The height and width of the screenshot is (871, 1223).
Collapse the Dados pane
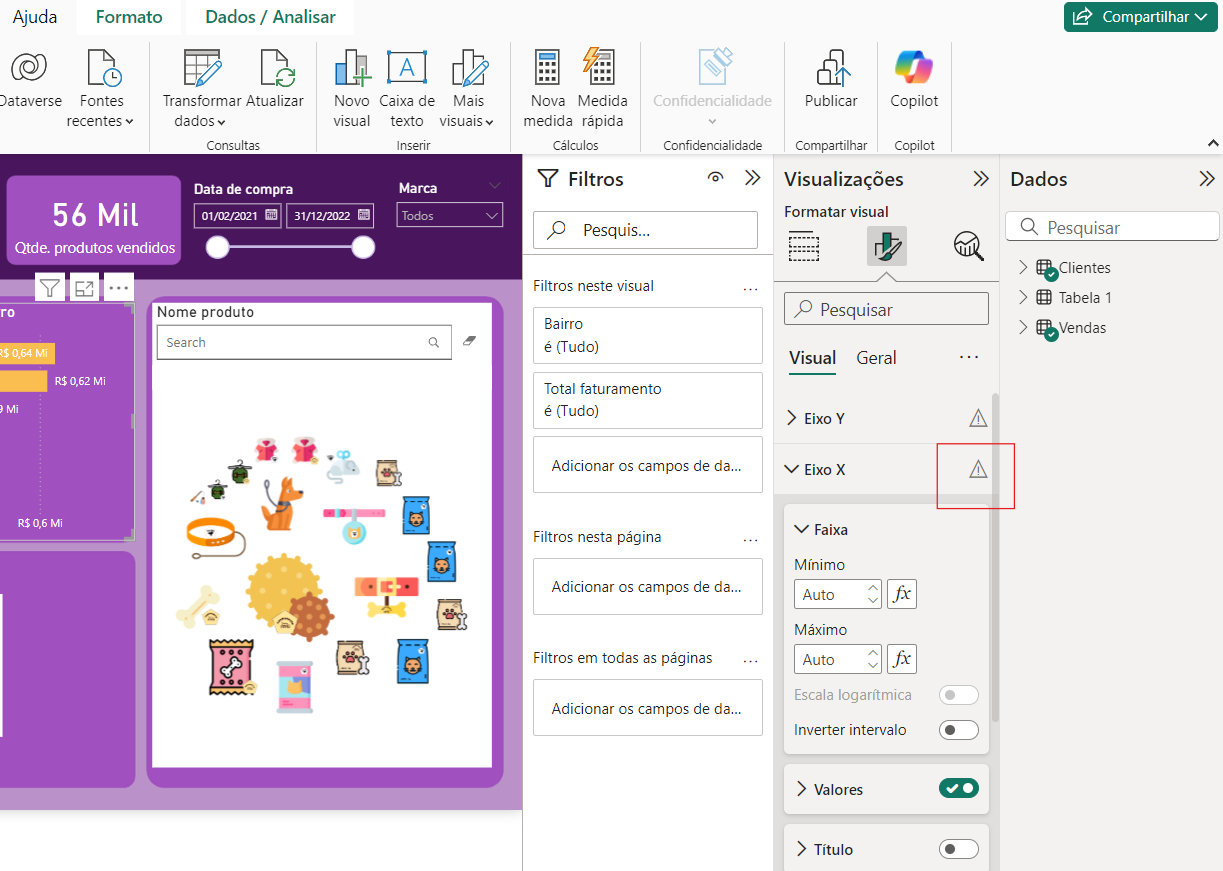(1207, 178)
